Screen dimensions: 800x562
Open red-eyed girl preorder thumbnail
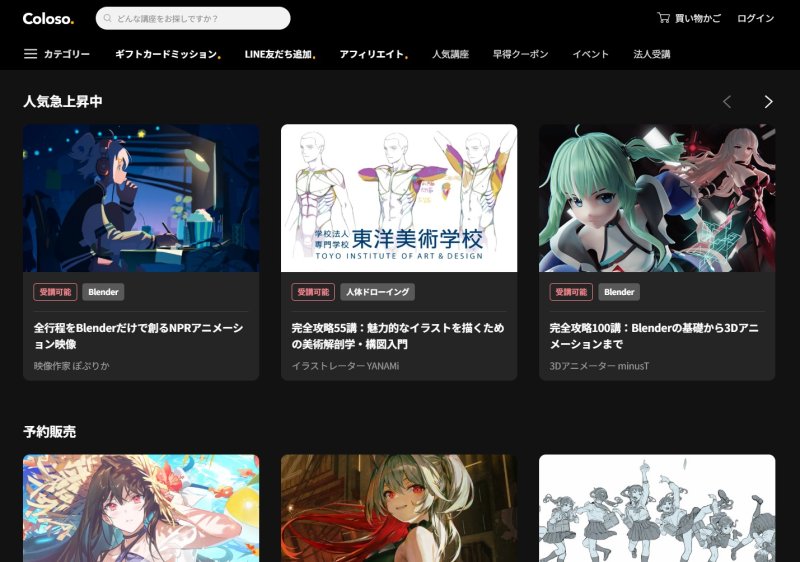tap(399, 508)
